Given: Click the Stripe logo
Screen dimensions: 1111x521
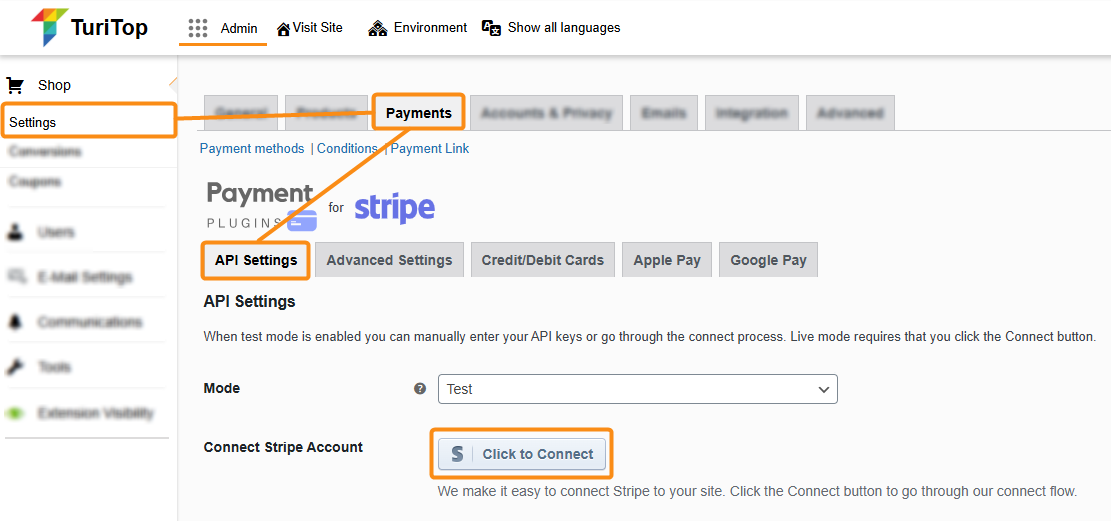Looking at the screenshot, I should pos(394,208).
